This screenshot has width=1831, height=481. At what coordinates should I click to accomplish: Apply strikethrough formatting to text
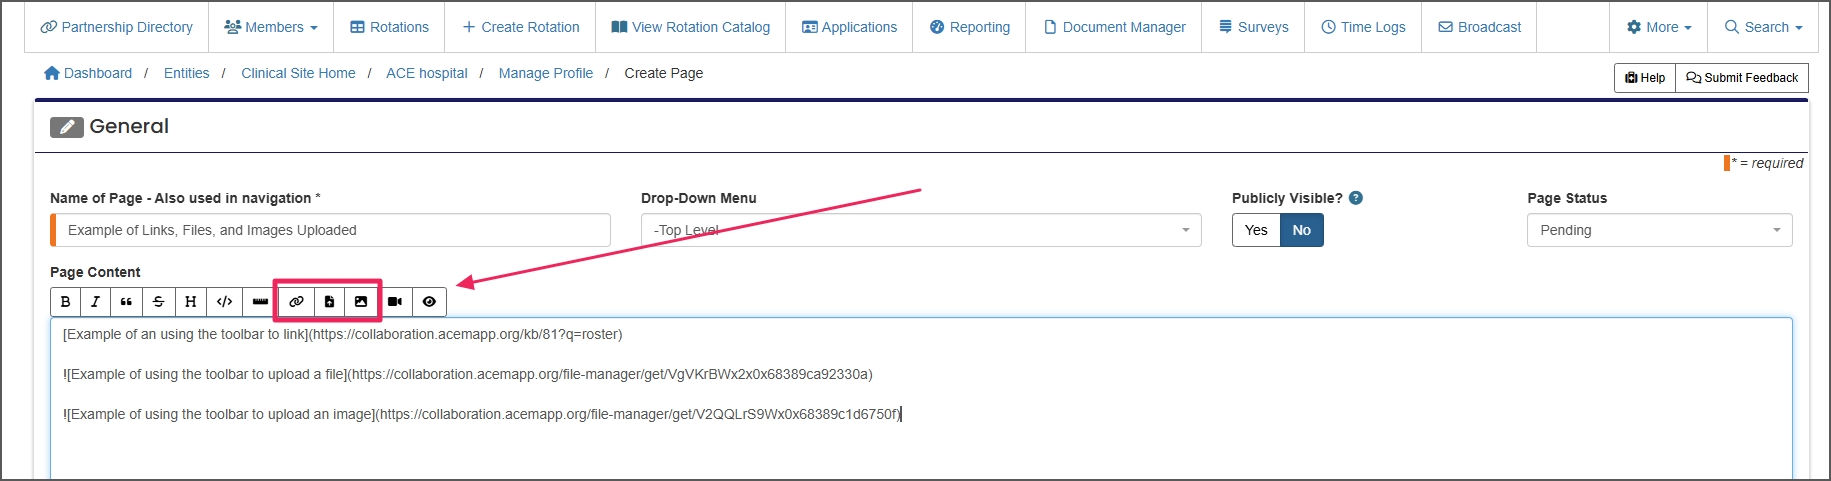(158, 302)
